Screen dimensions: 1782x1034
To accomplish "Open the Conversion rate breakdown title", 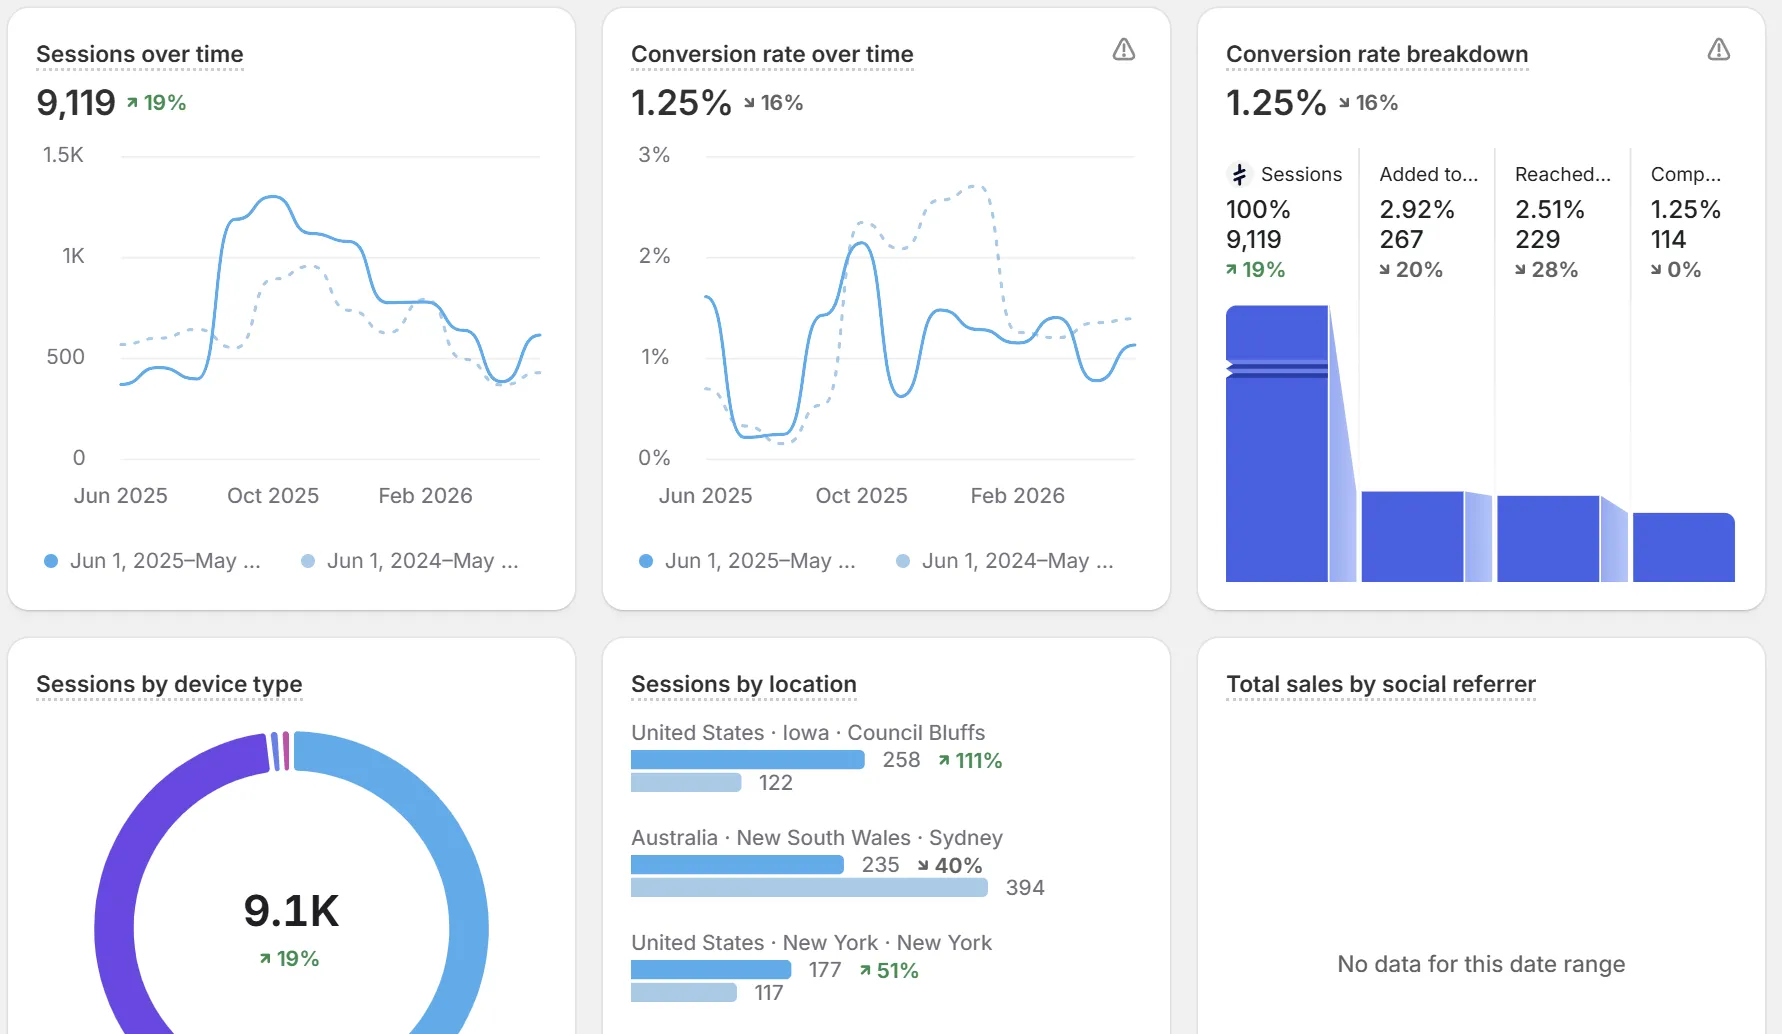I will (1377, 54).
